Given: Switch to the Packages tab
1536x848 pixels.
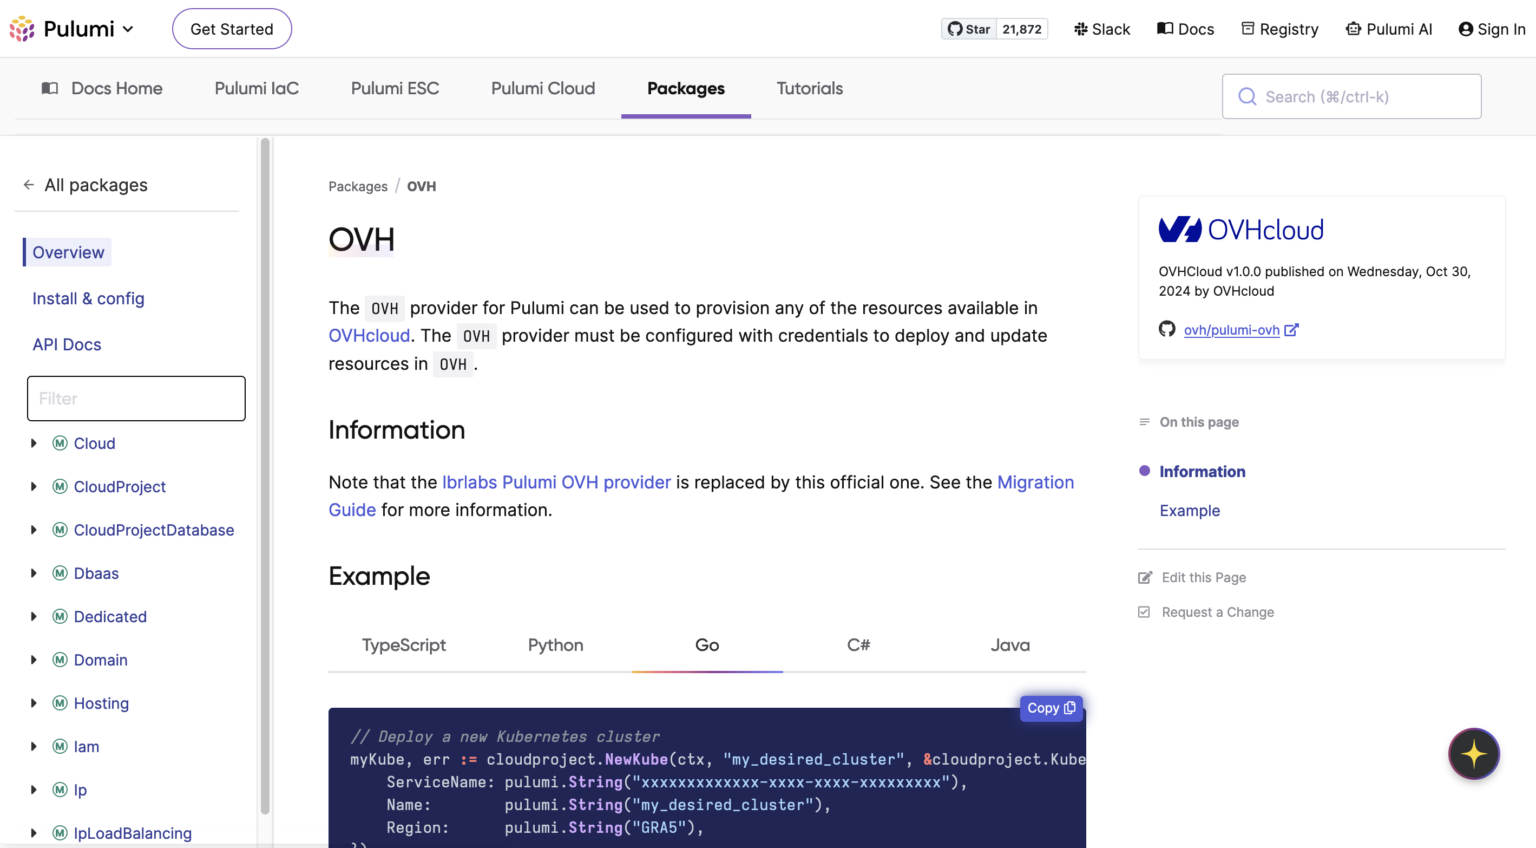Looking at the screenshot, I should pyautogui.click(x=686, y=88).
